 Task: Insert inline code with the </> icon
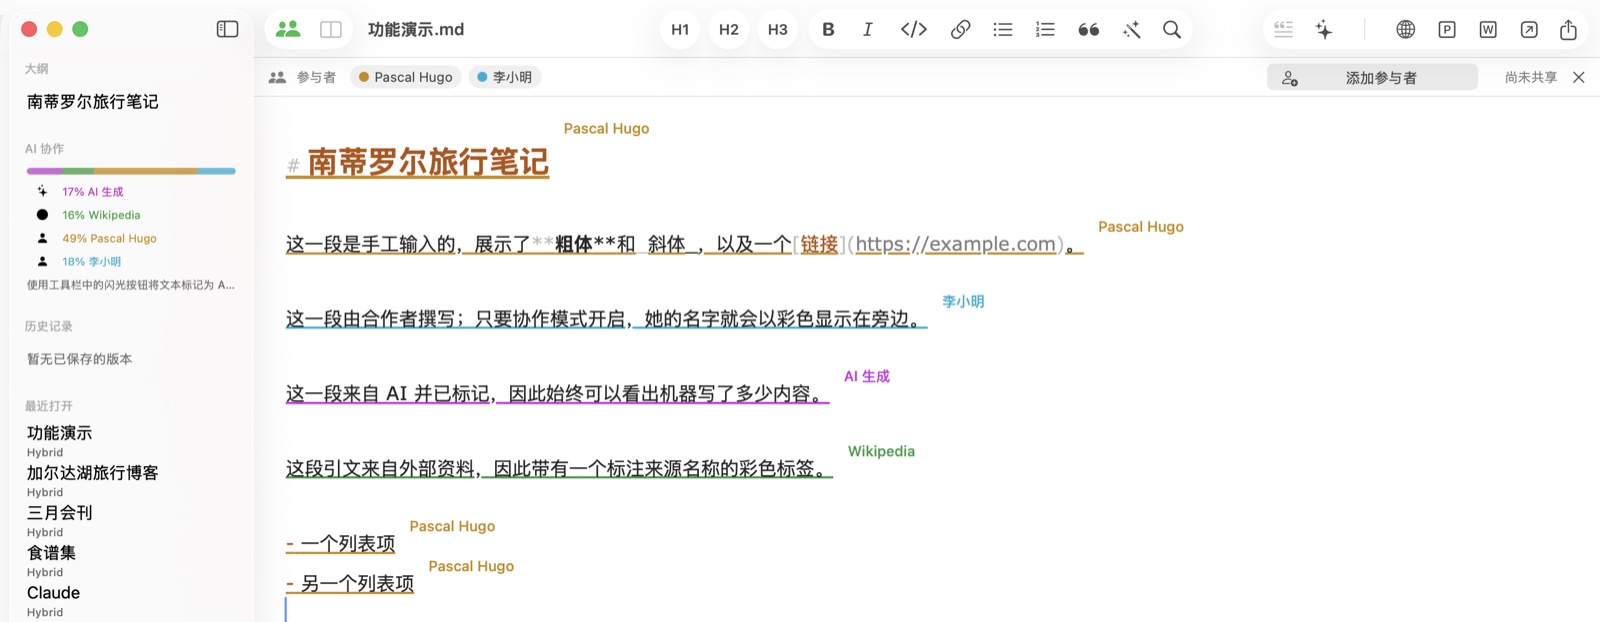point(914,29)
